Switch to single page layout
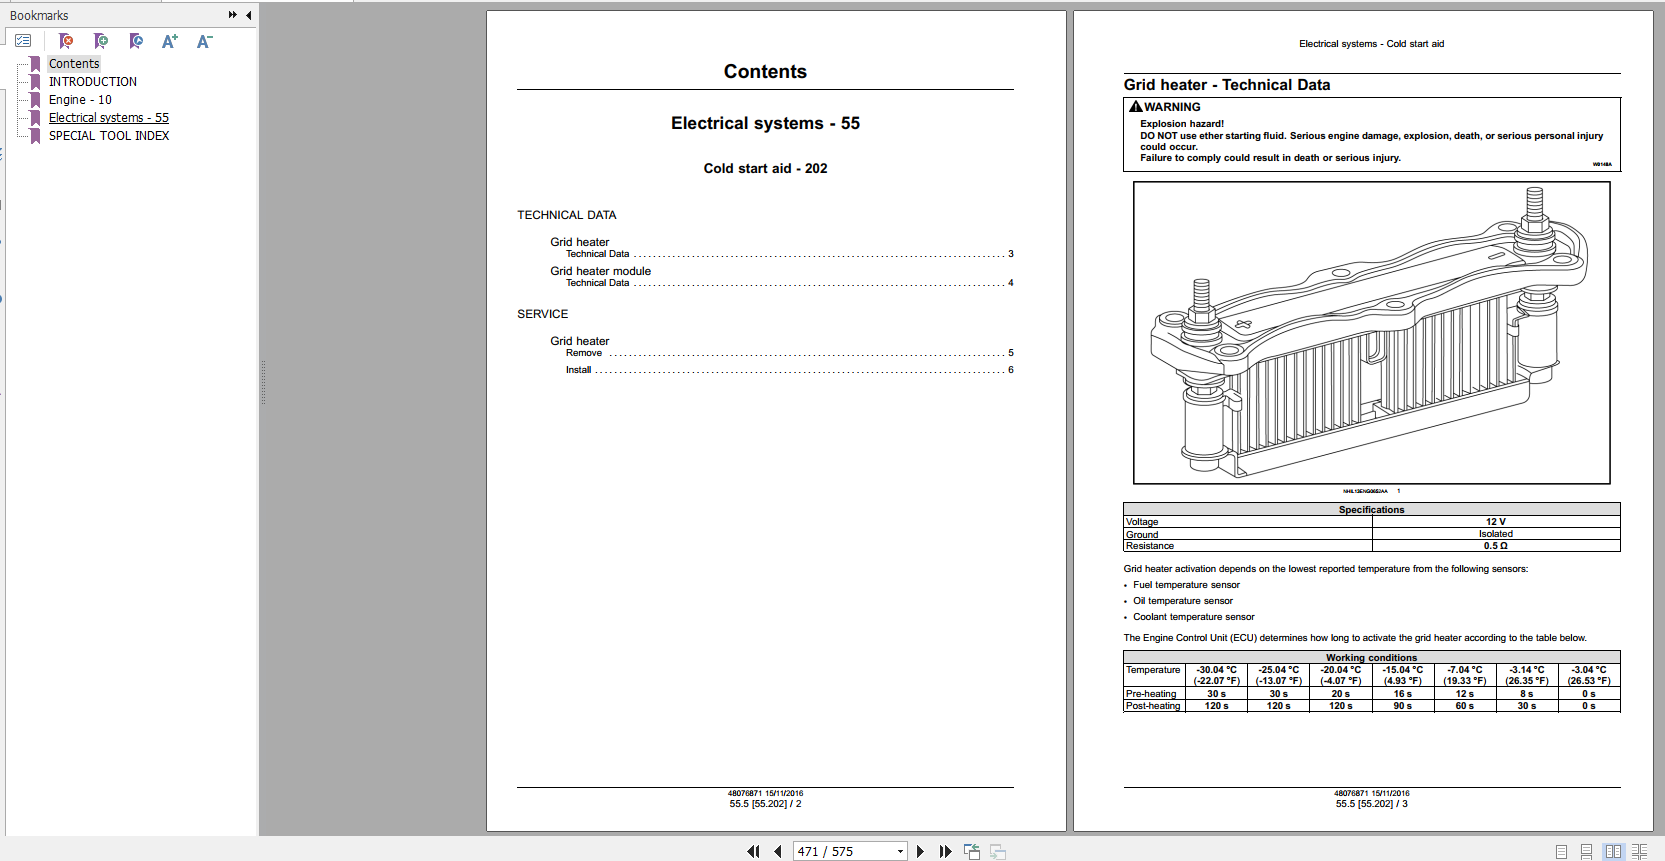 (x=1561, y=851)
